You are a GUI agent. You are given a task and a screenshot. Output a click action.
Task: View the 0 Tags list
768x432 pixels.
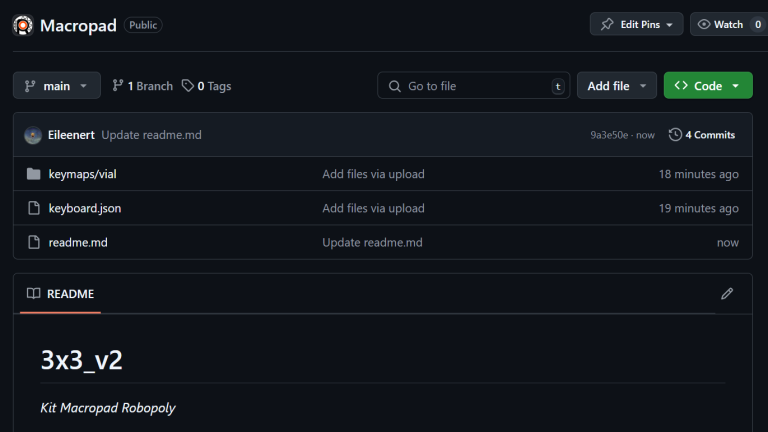(206, 86)
